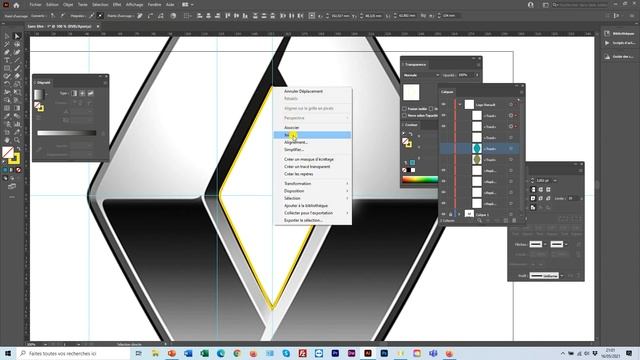Expand the Calque 1 layer
Viewport: 640px width, 360px height.
click(x=459, y=214)
